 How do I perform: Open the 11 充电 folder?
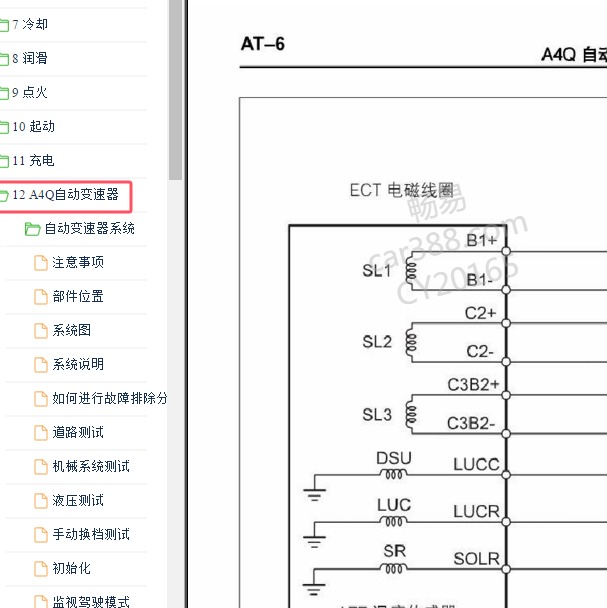(33, 161)
